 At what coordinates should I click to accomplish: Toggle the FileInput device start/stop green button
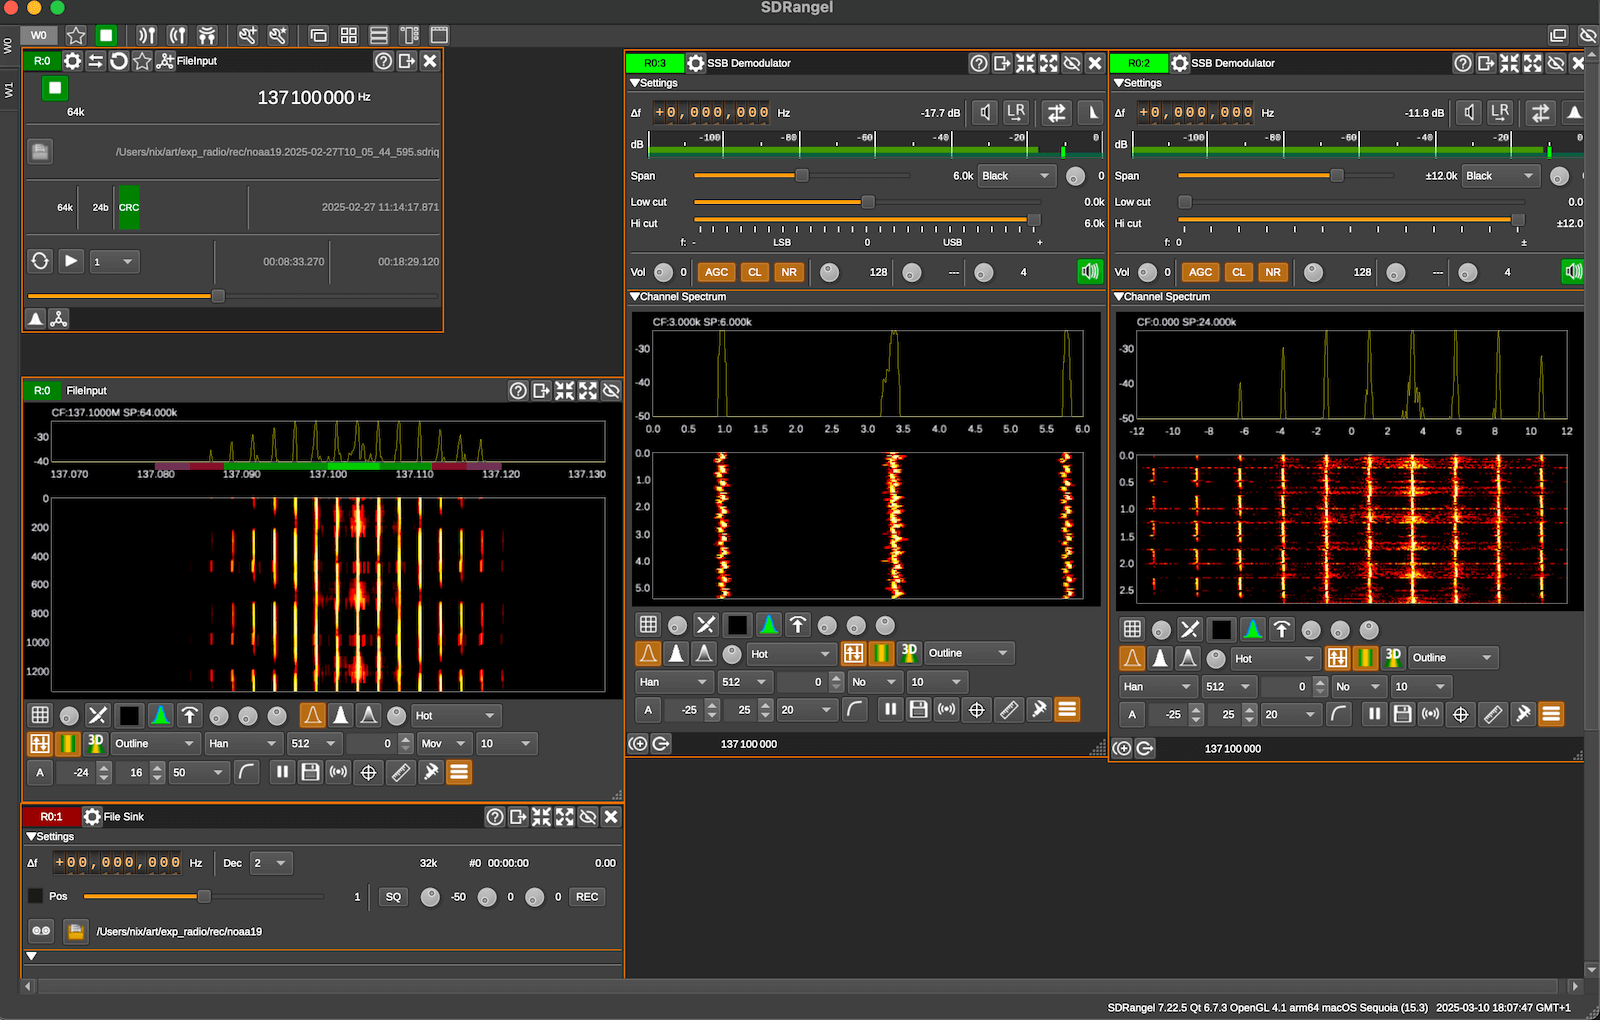(55, 88)
